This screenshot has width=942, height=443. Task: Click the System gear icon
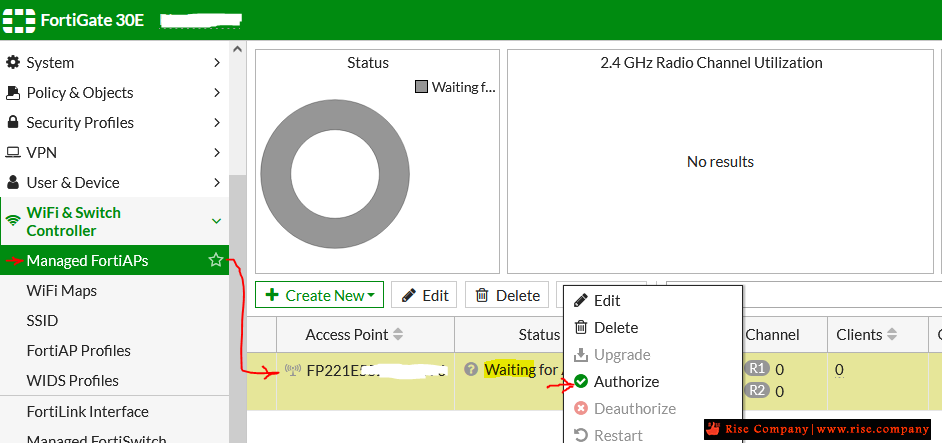coord(13,63)
